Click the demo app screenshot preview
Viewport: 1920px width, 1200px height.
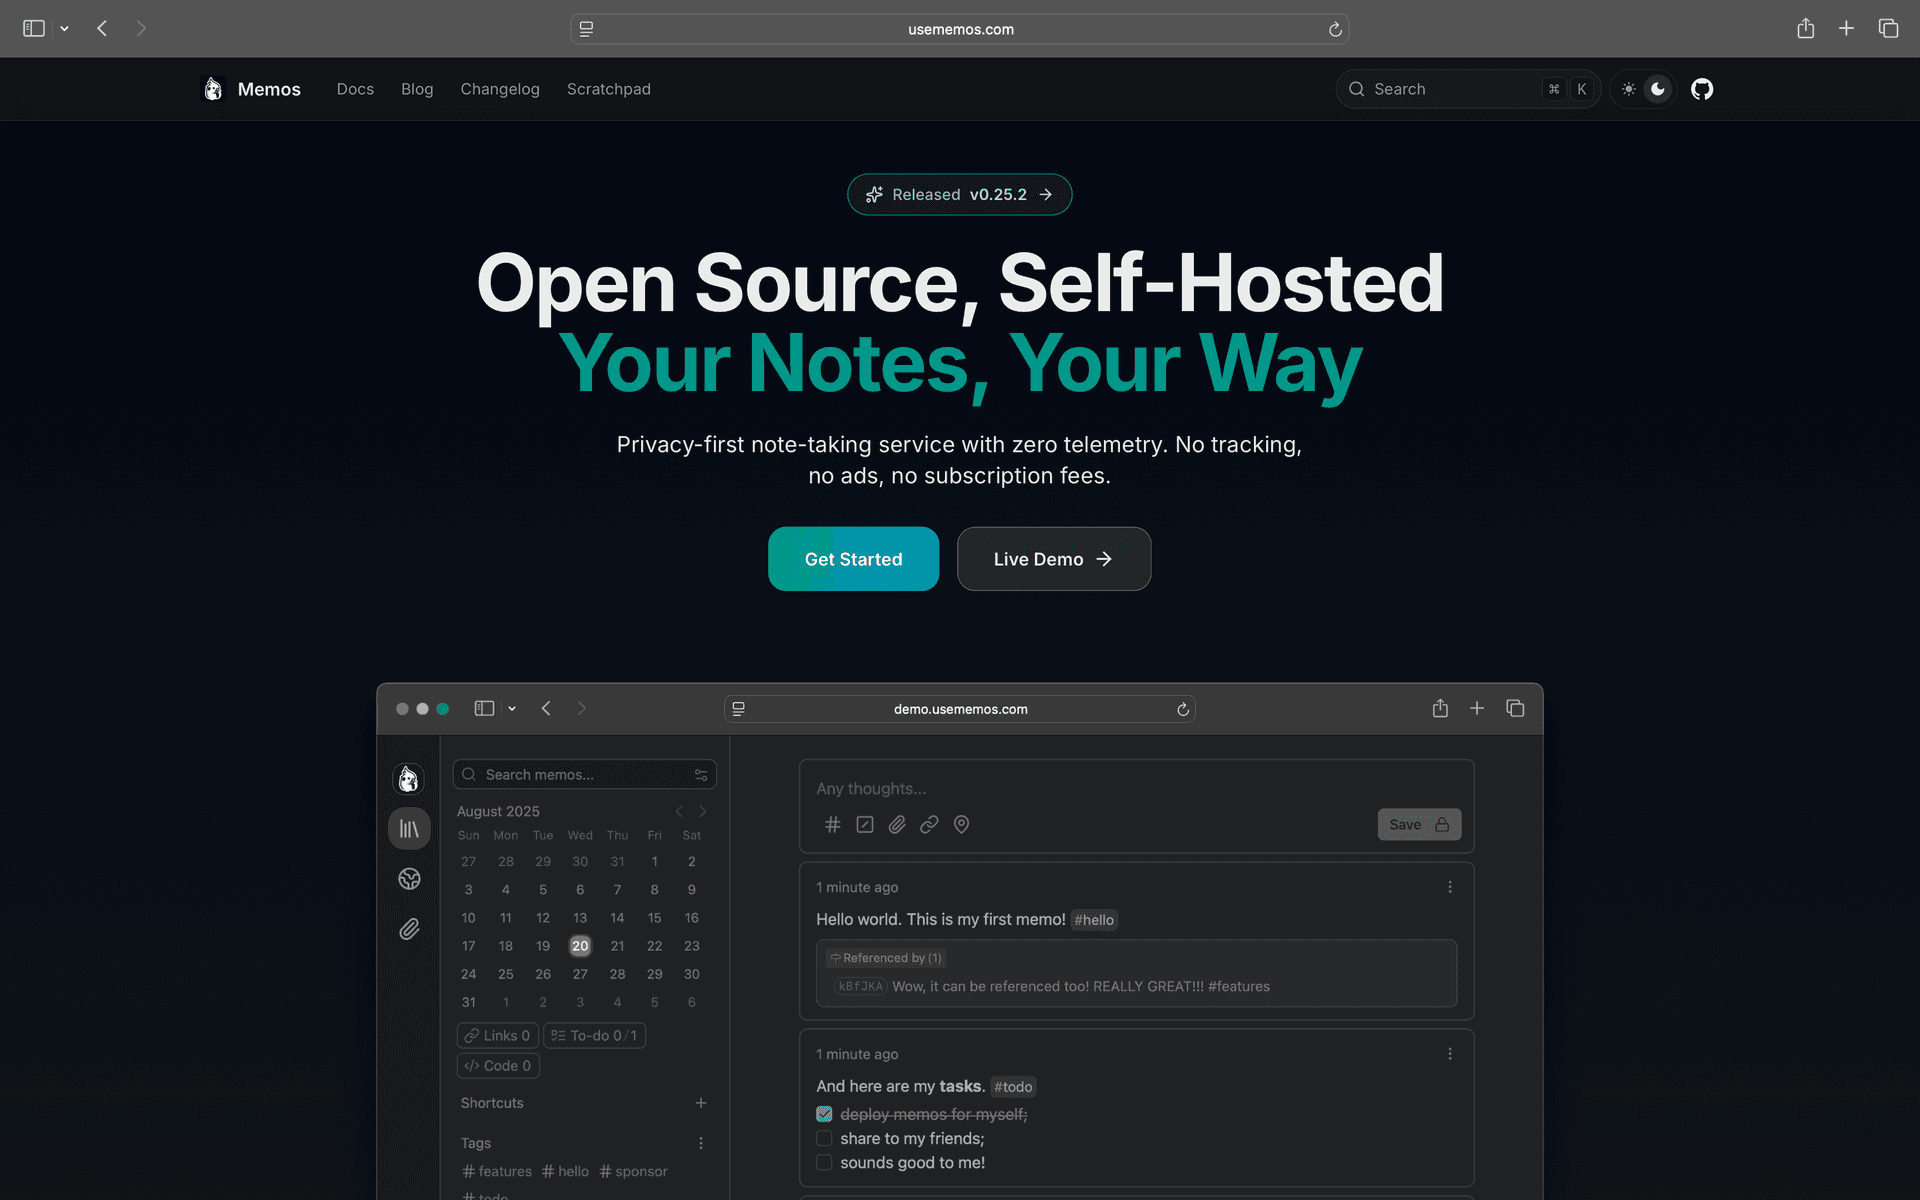pyautogui.click(x=959, y=940)
